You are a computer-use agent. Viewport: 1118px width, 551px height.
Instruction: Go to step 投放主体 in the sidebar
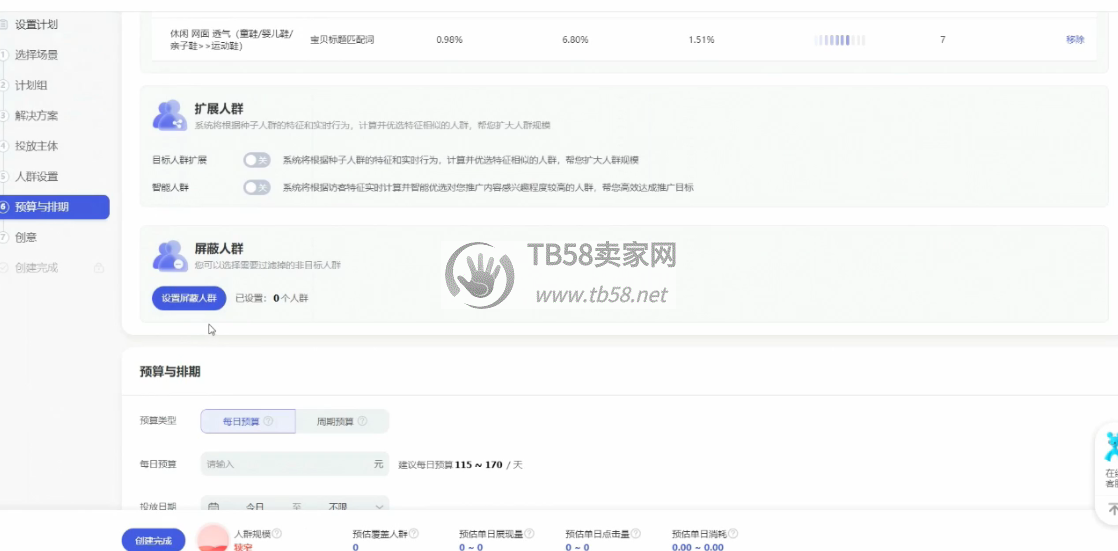(x=36, y=146)
